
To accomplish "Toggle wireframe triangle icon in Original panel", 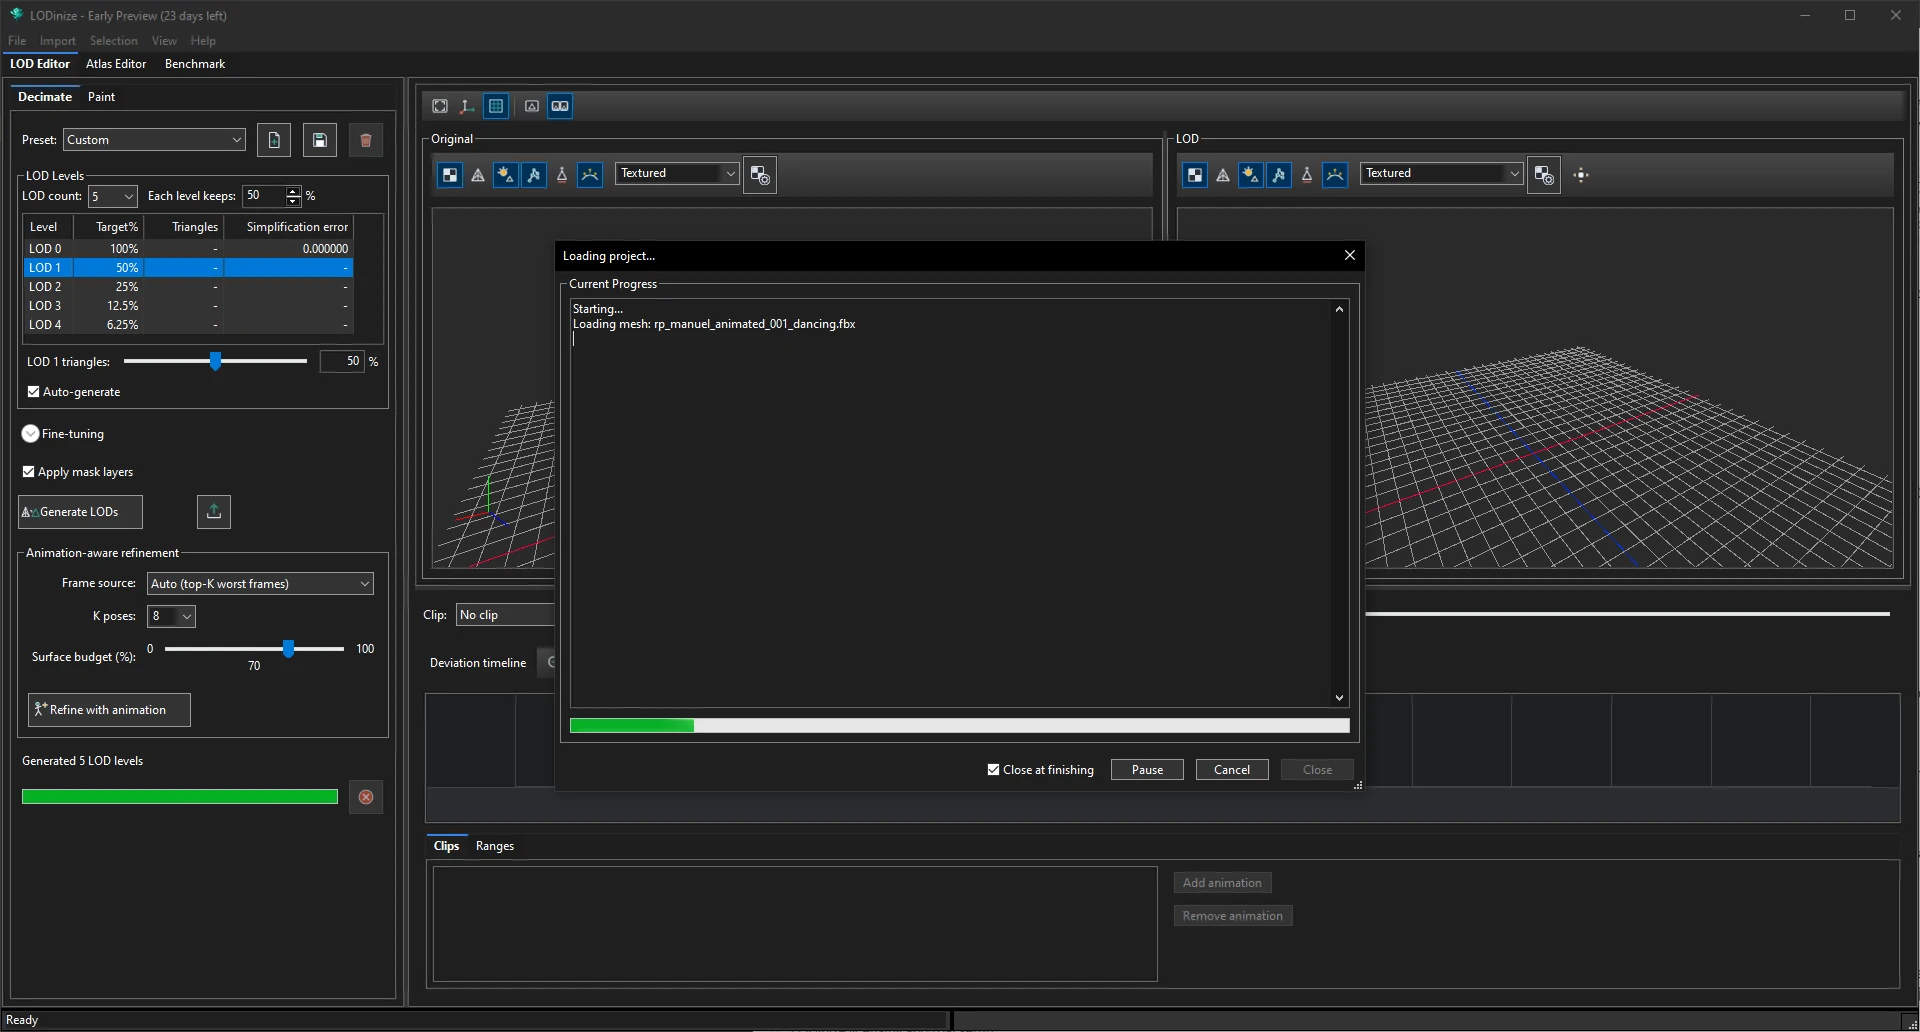I will point(478,175).
